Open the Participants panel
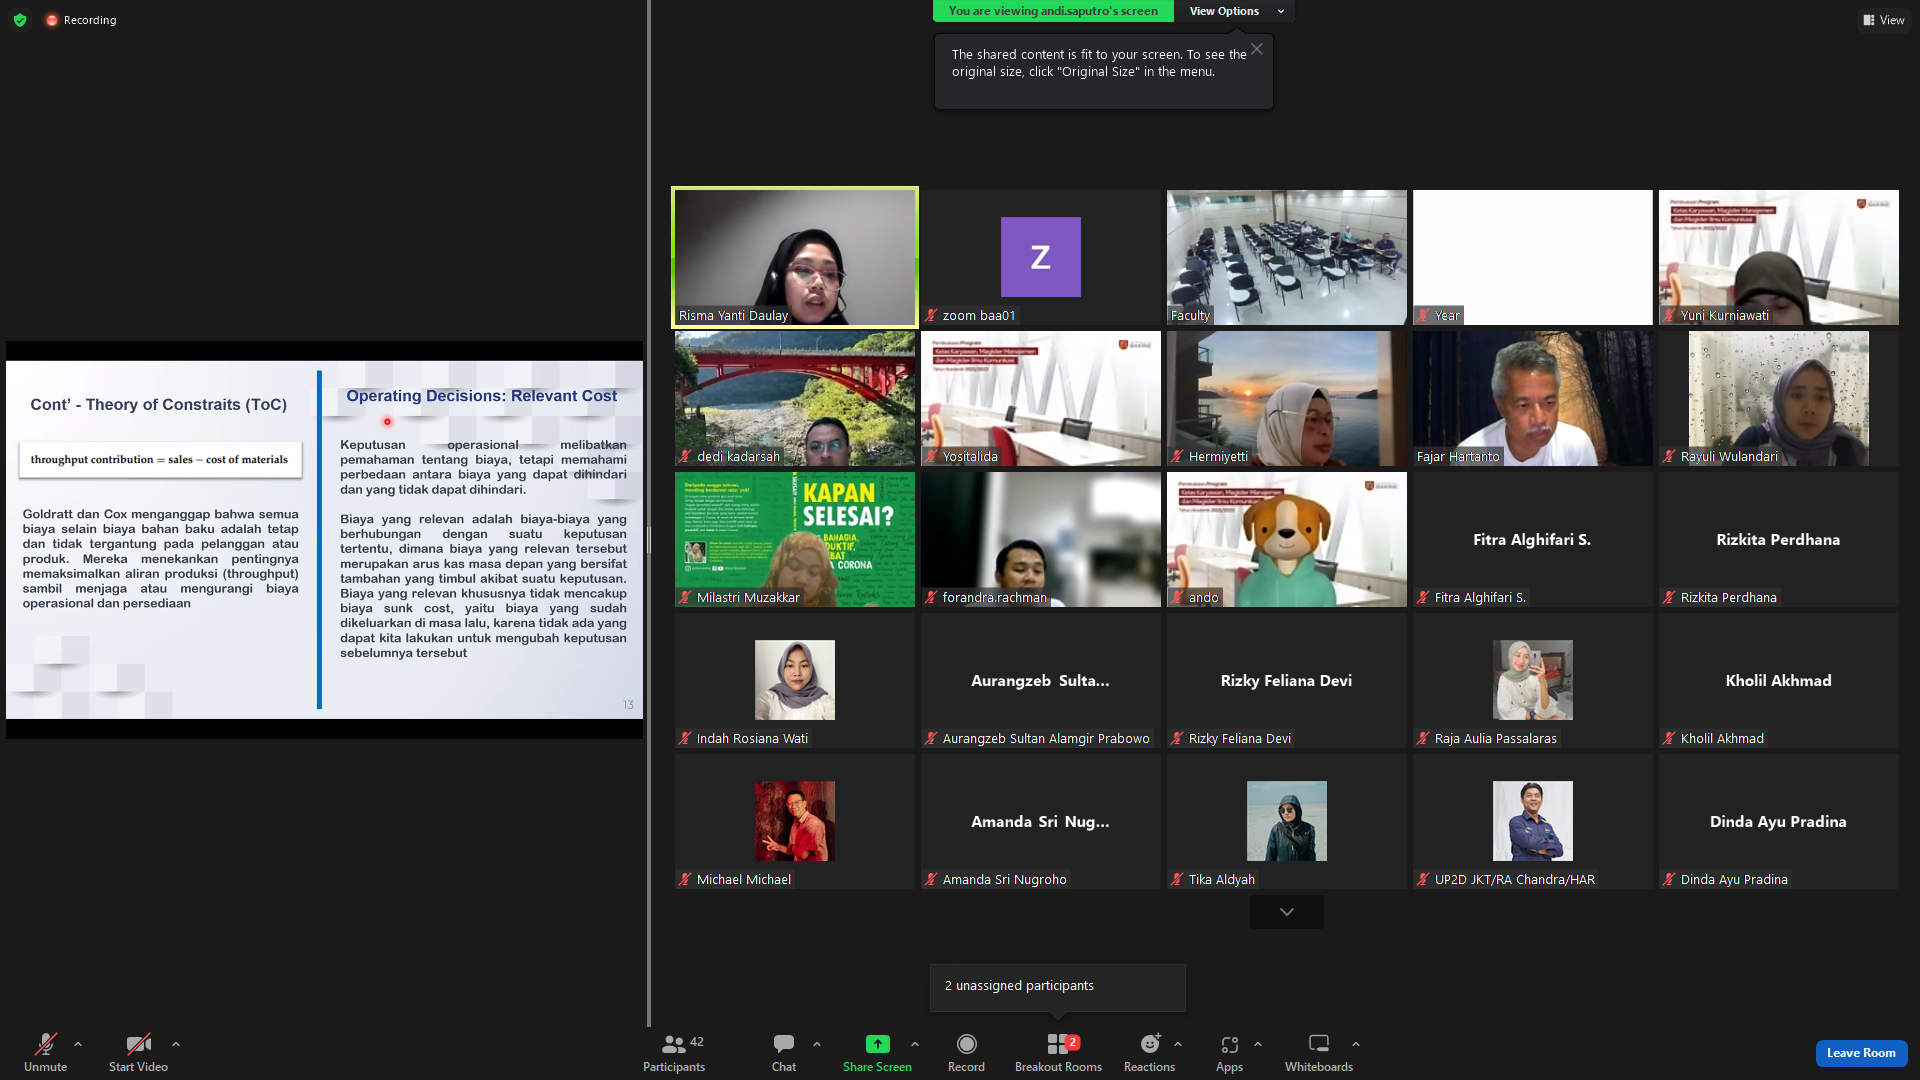 674,1053
